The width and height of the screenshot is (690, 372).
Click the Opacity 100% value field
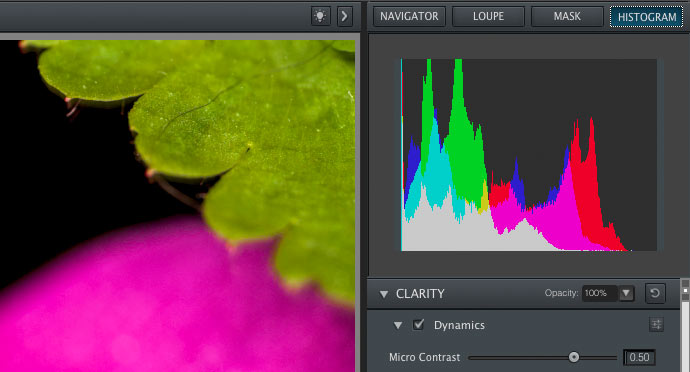pos(600,293)
